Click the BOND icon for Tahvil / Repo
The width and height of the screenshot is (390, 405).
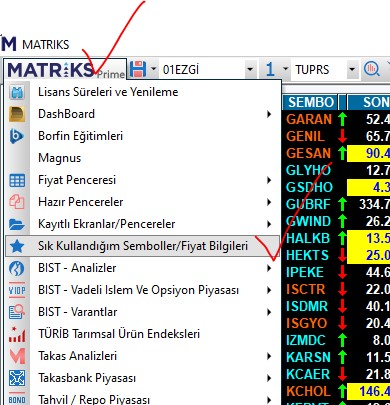tap(17, 399)
